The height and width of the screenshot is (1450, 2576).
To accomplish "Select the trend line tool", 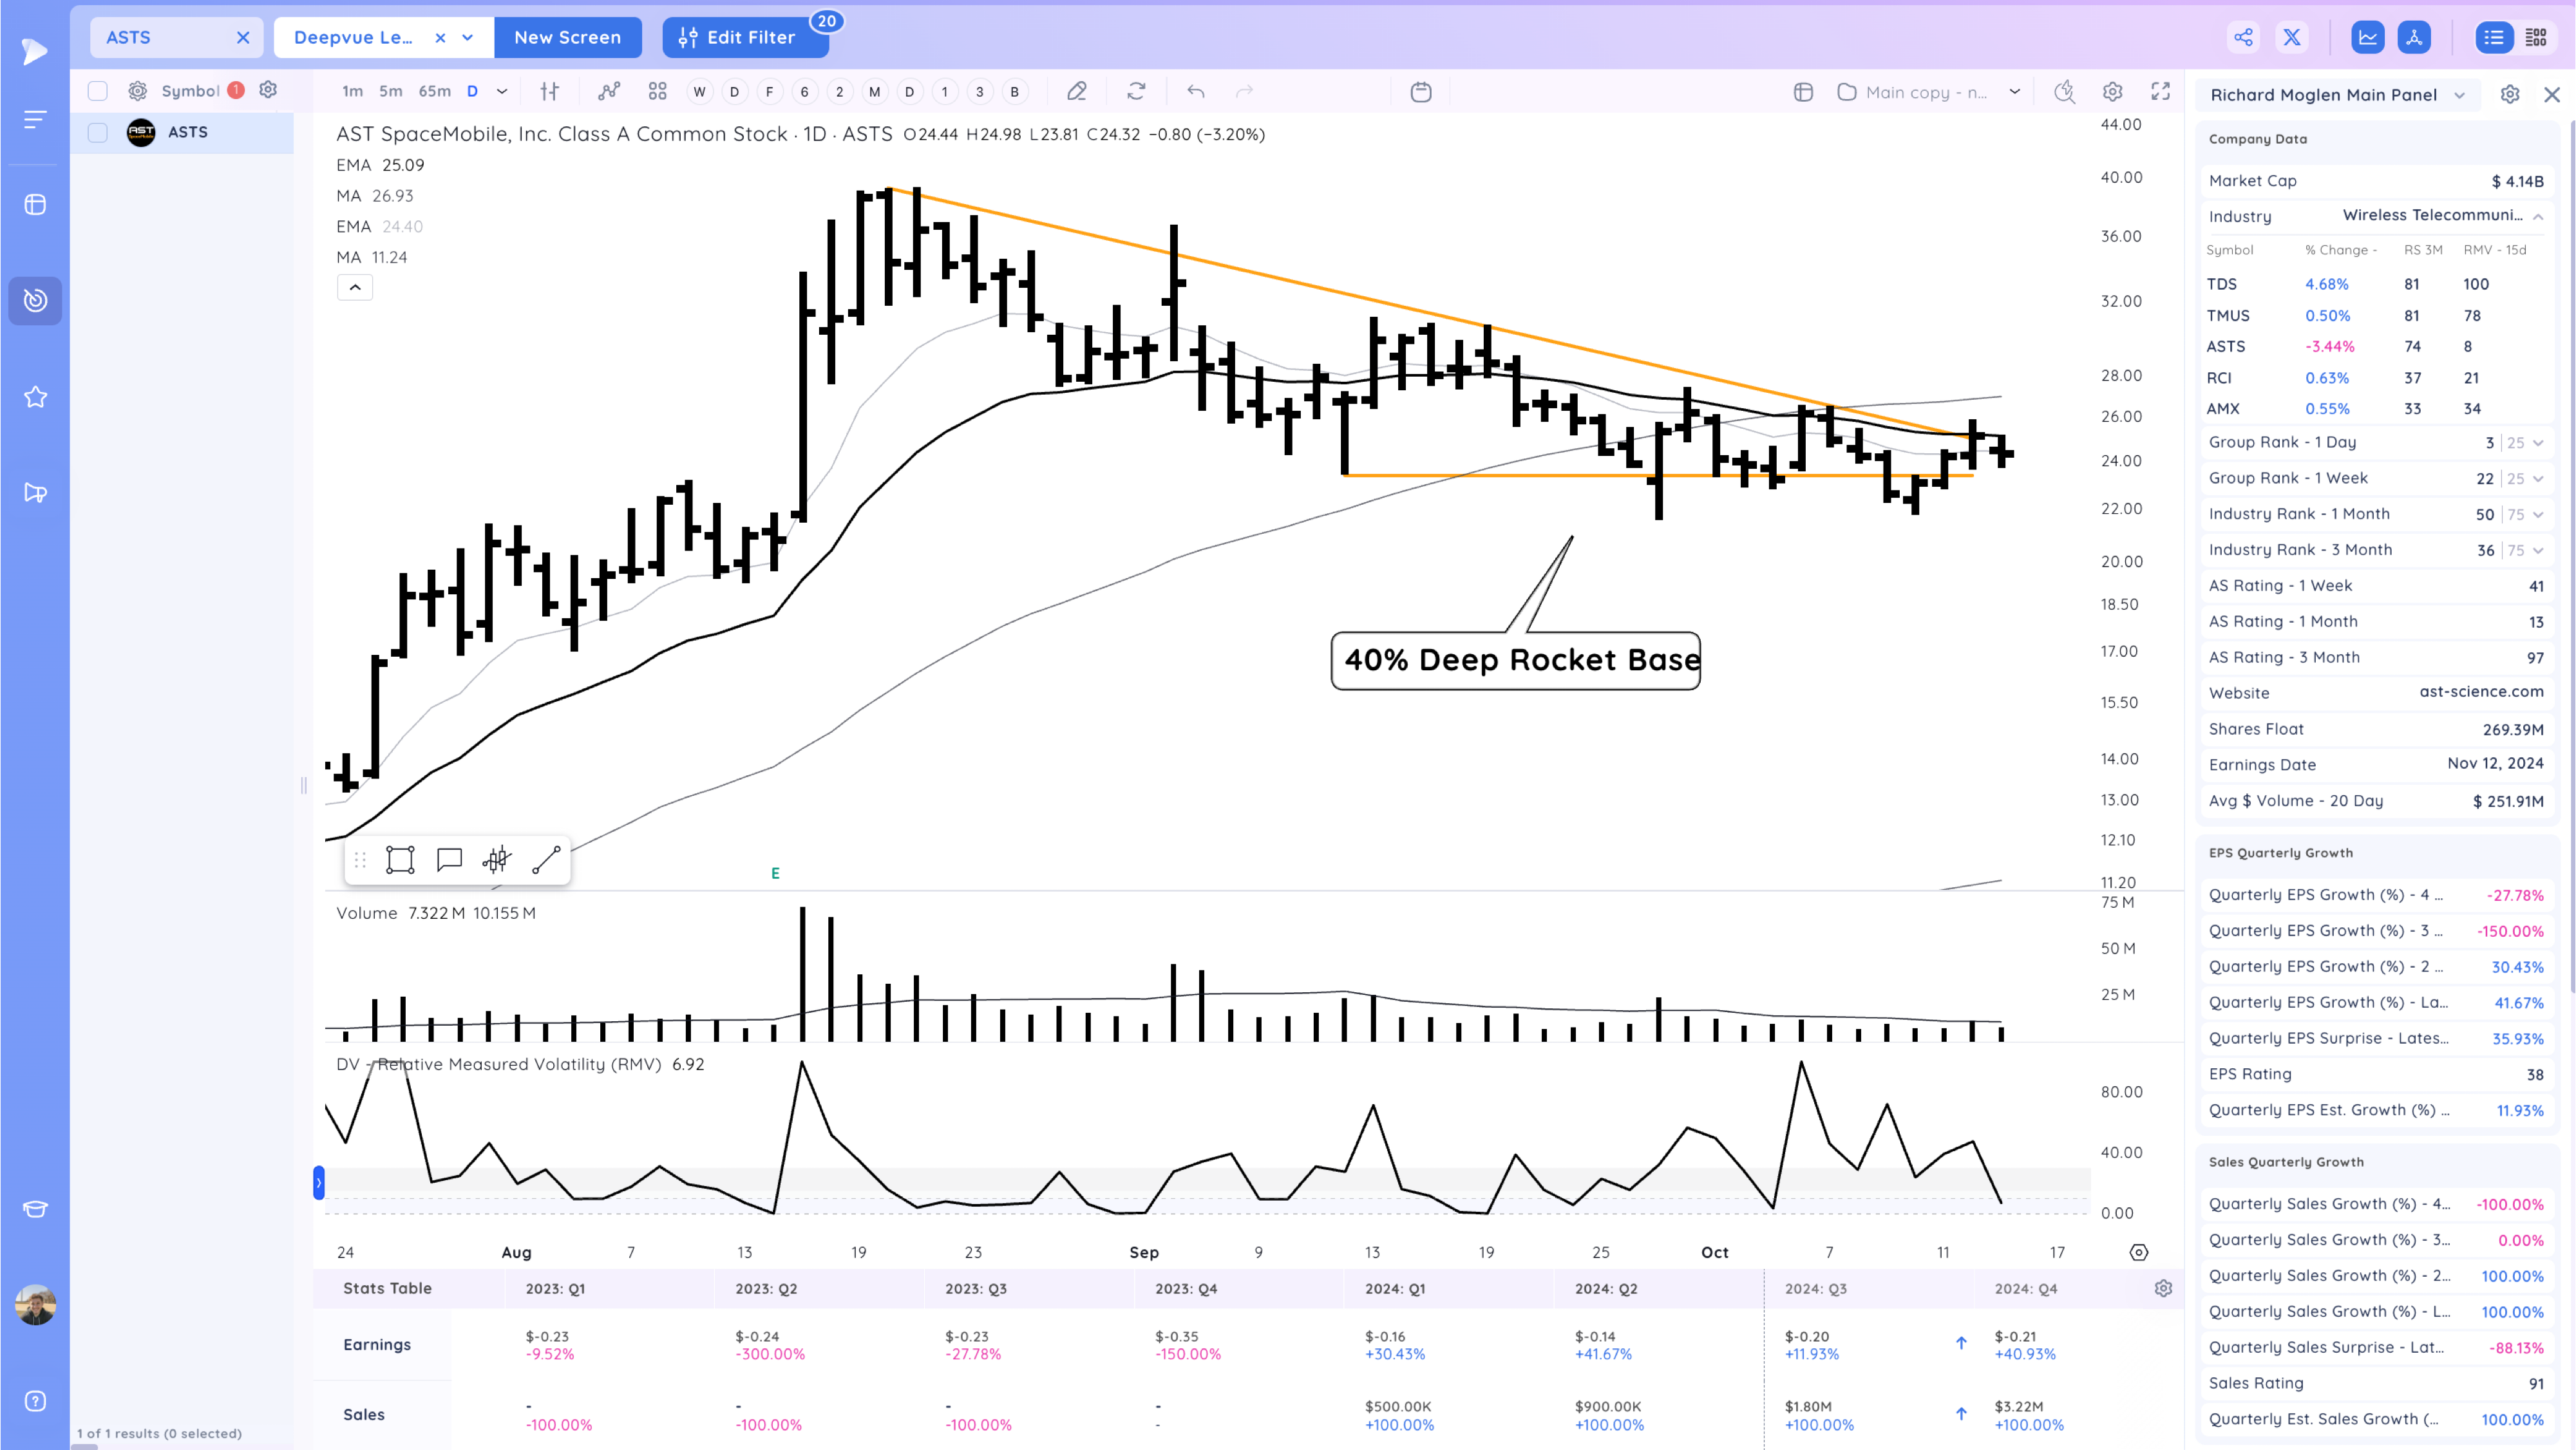I will [x=546, y=860].
